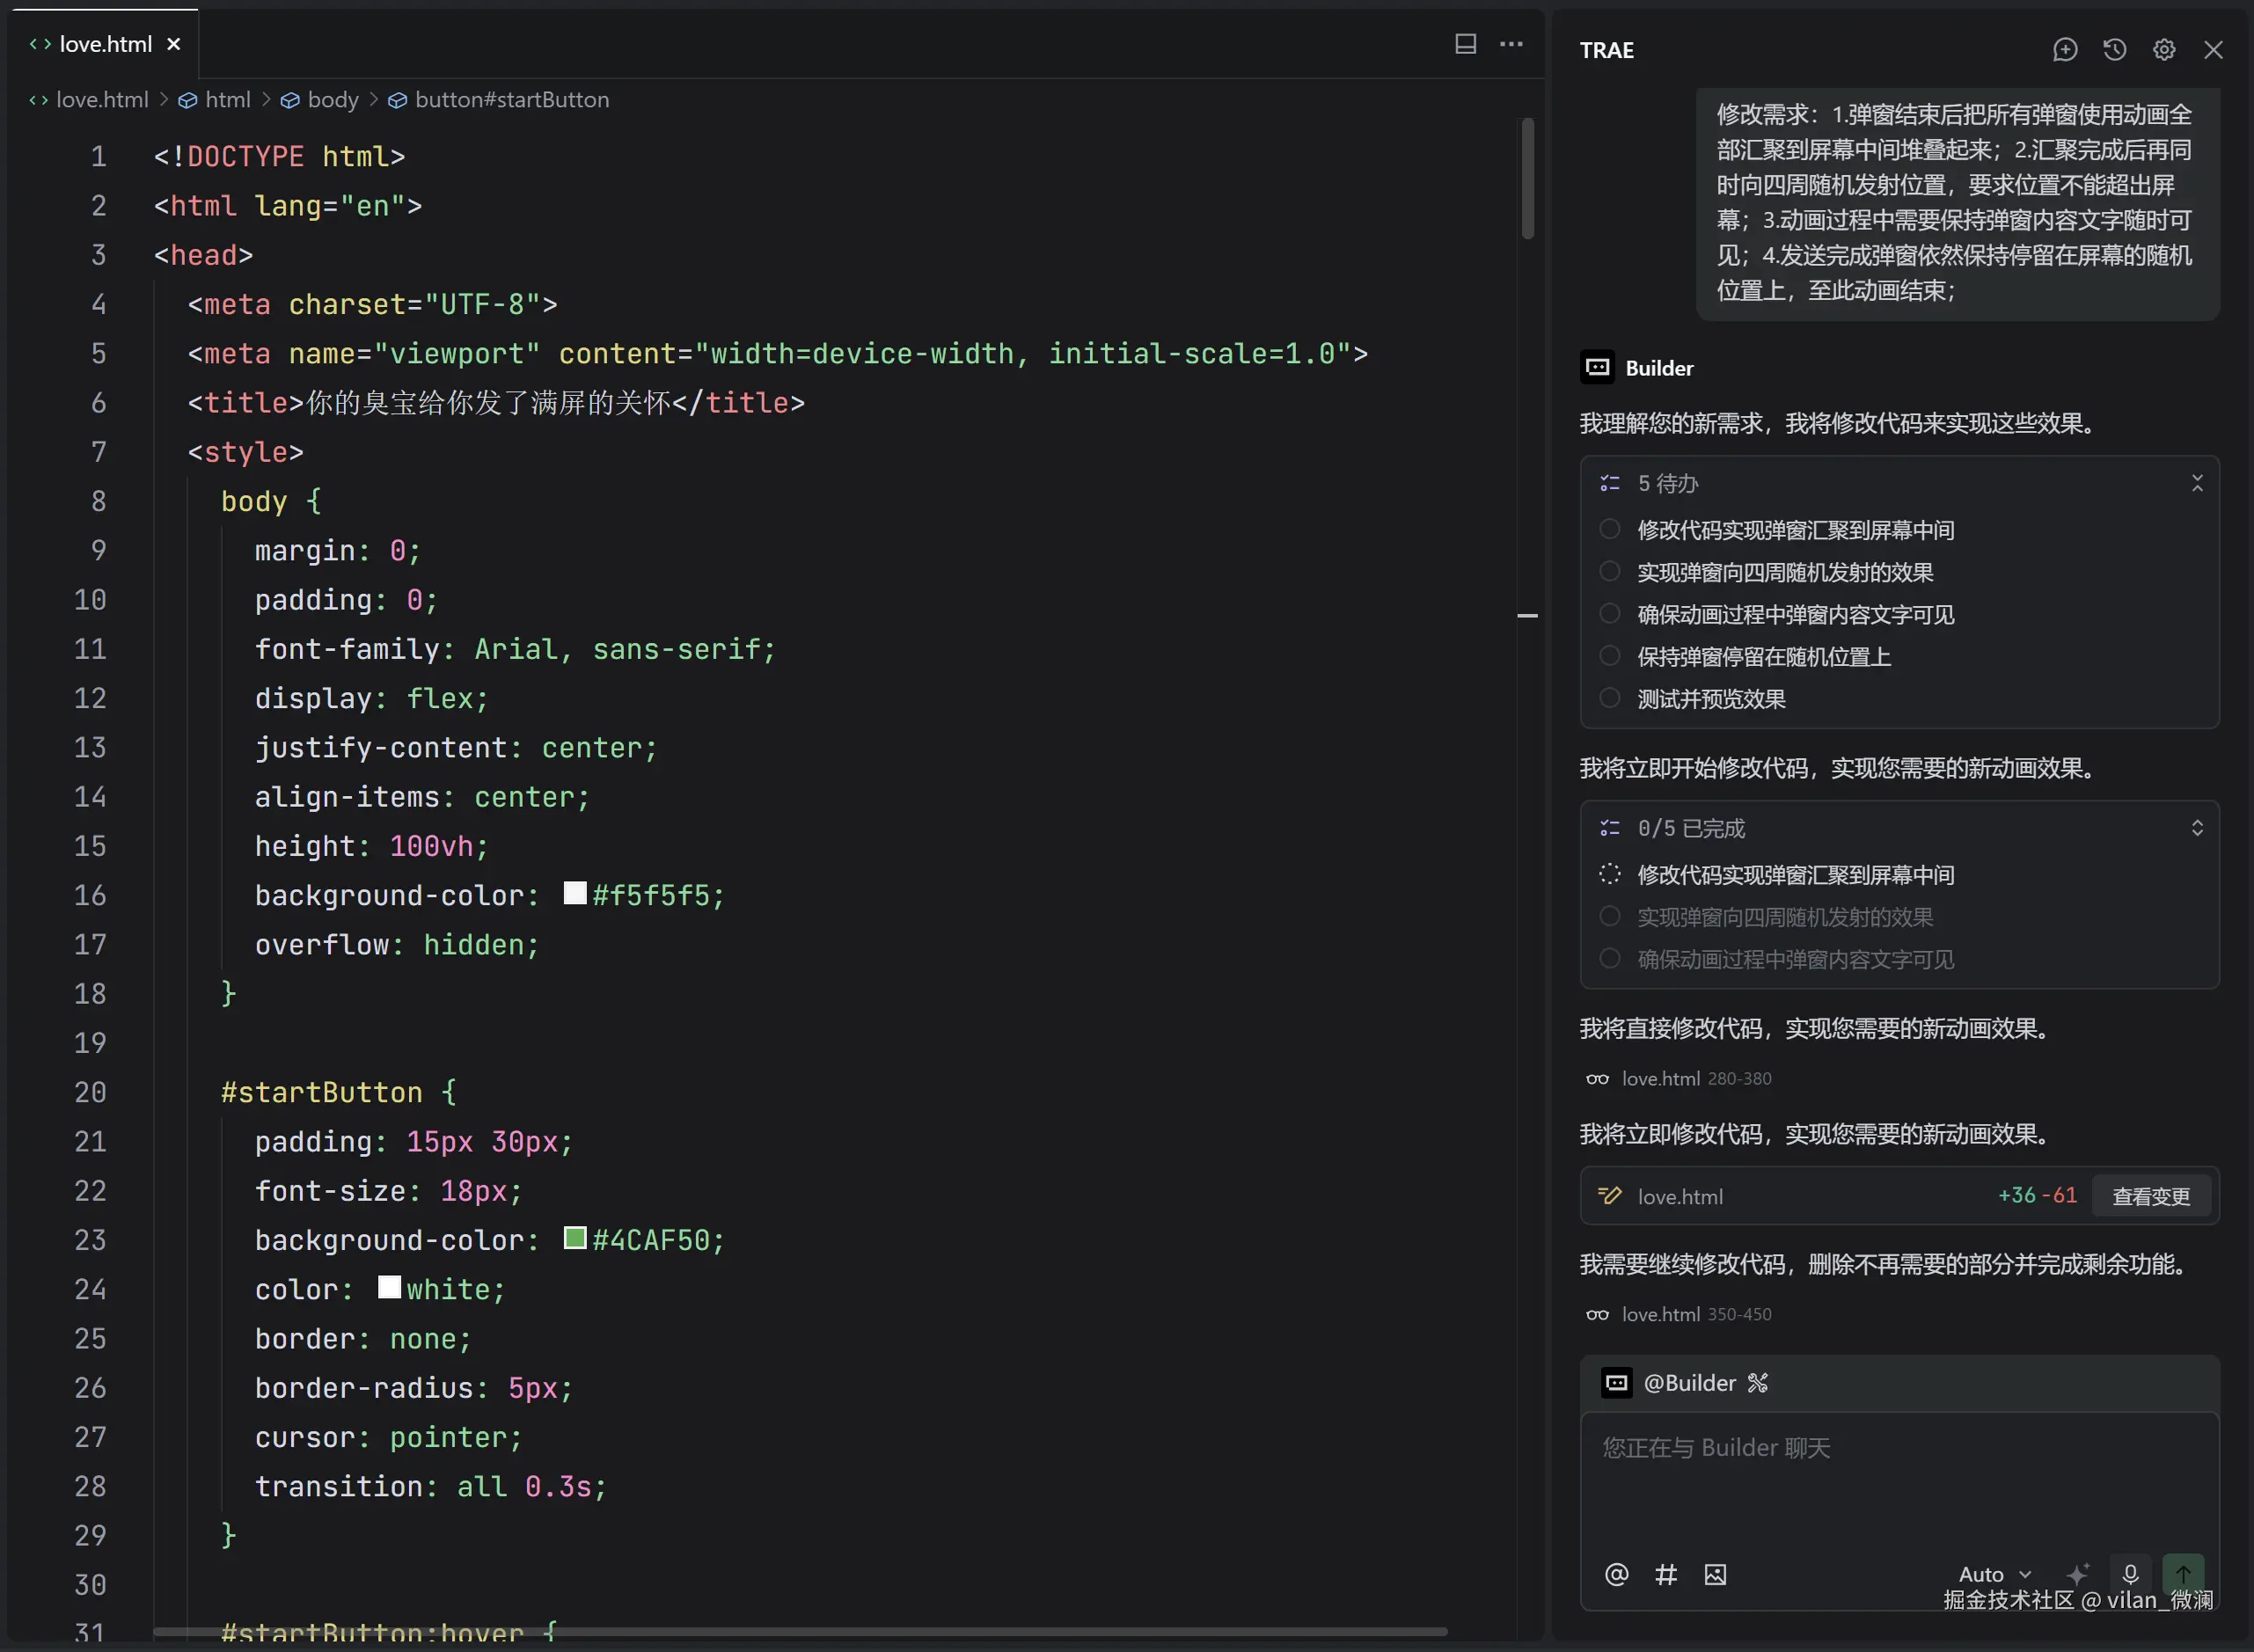Image resolution: width=2254 pixels, height=1652 pixels.
Task: Expand the 0/5 已完成 progress list
Action: tap(2197, 828)
